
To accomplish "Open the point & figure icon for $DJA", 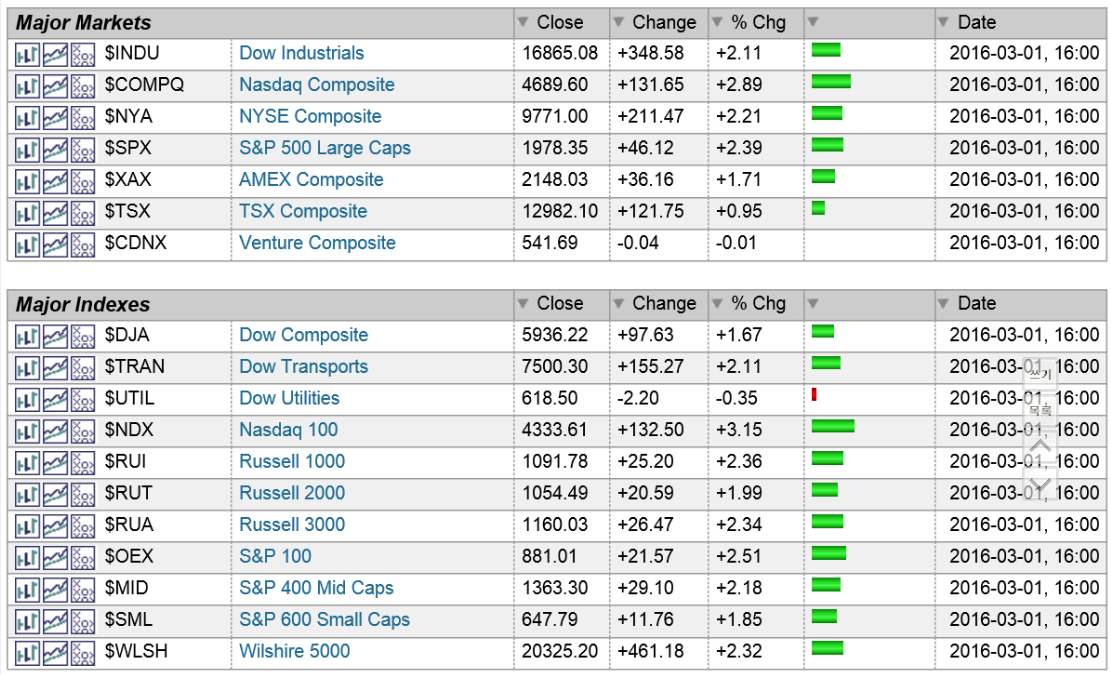I will pyautogui.click(x=83, y=336).
